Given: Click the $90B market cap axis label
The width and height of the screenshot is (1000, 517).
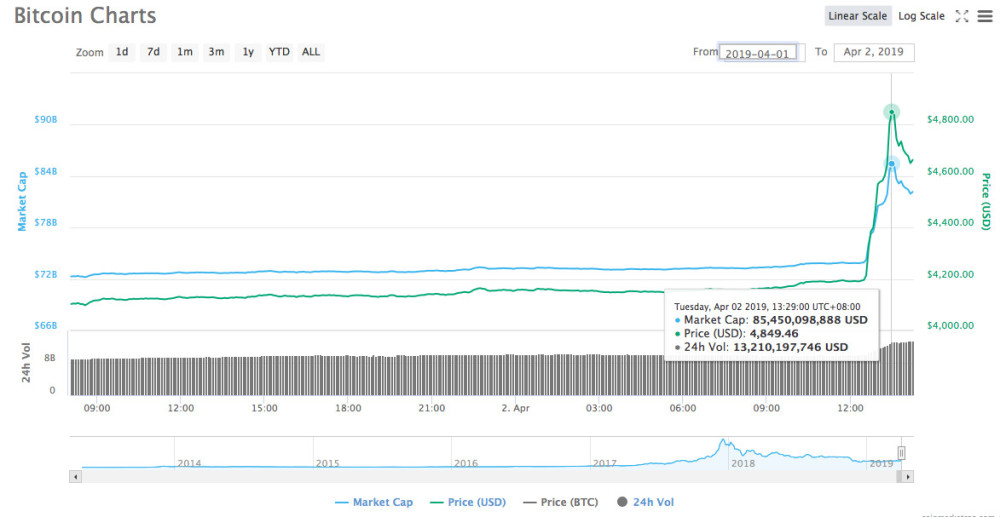Looking at the screenshot, I should 46,119.
